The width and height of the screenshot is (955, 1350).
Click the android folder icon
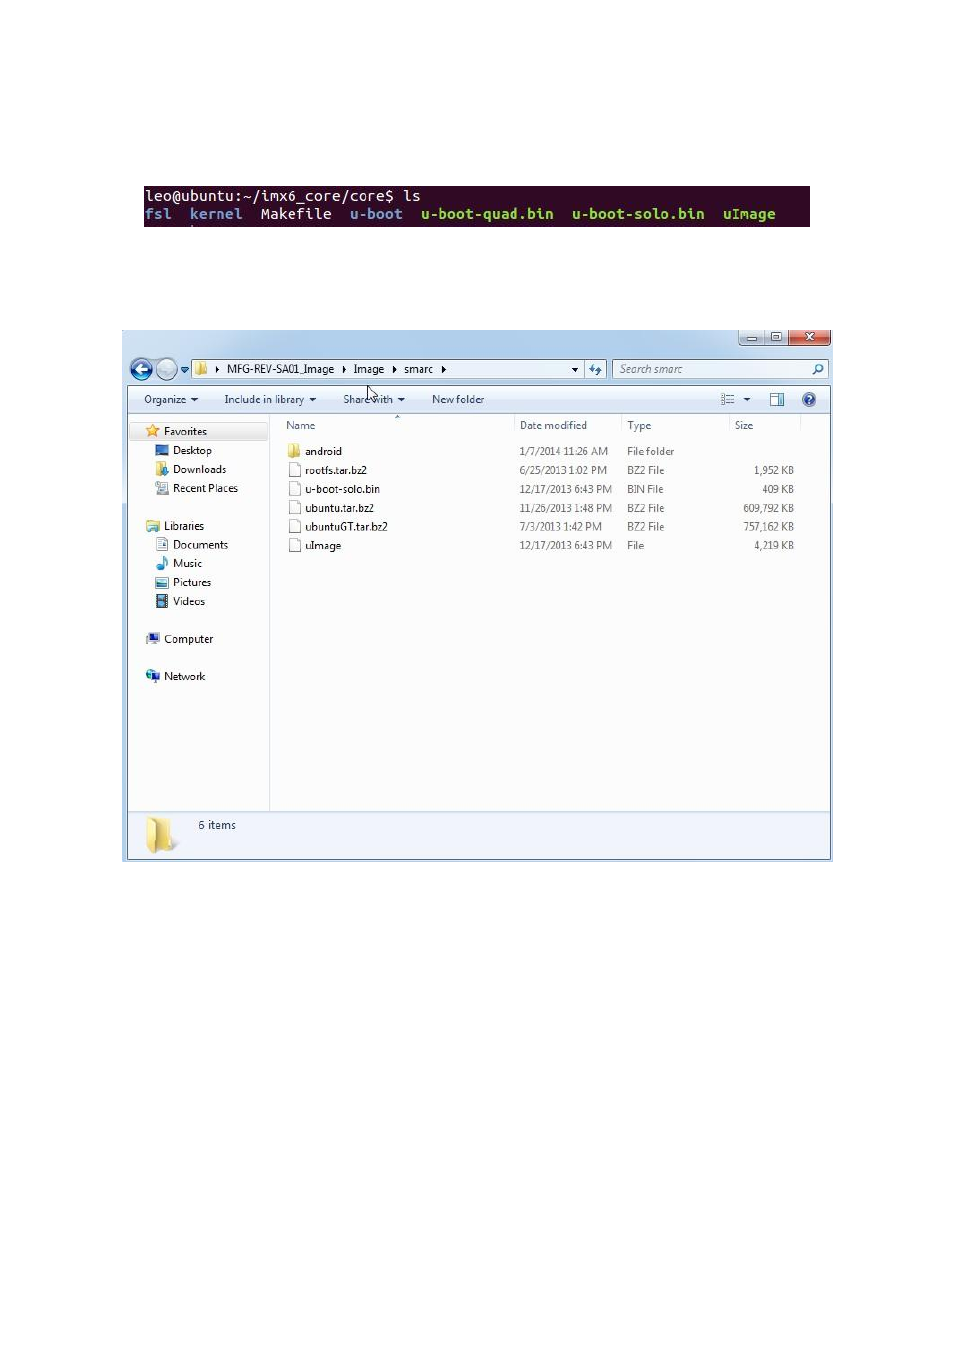tap(294, 451)
